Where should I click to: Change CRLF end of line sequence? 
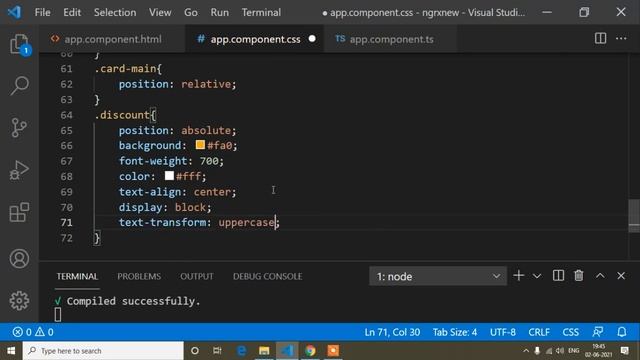pos(539,332)
